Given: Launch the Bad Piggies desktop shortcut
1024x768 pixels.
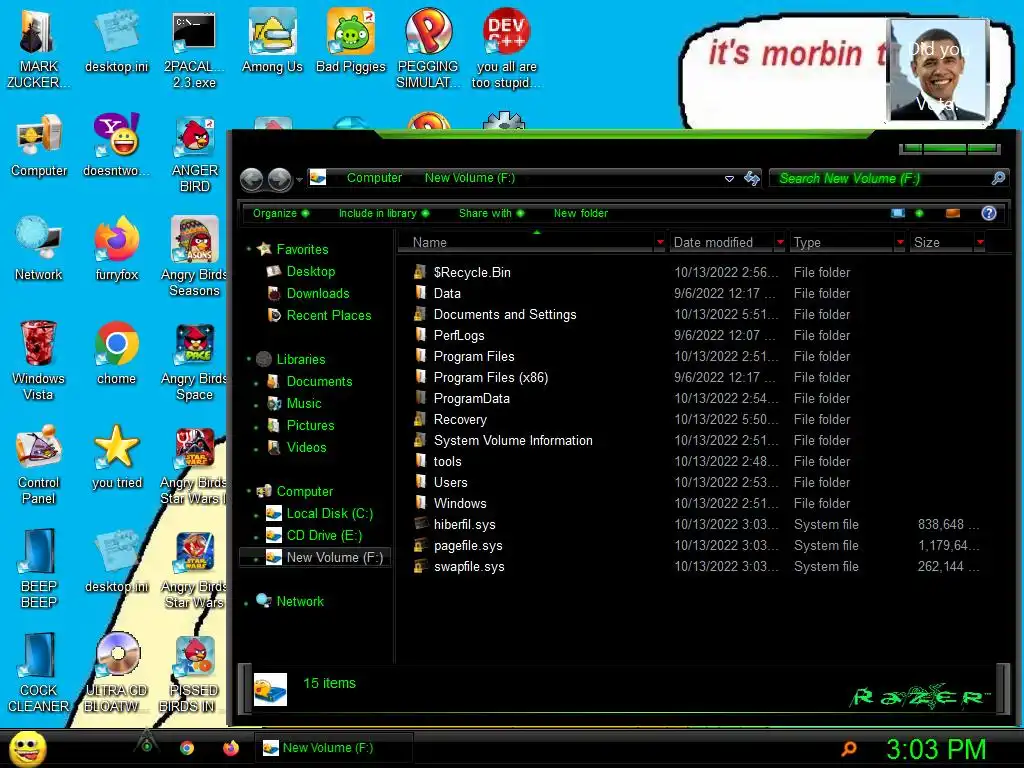Looking at the screenshot, I should (351, 40).
